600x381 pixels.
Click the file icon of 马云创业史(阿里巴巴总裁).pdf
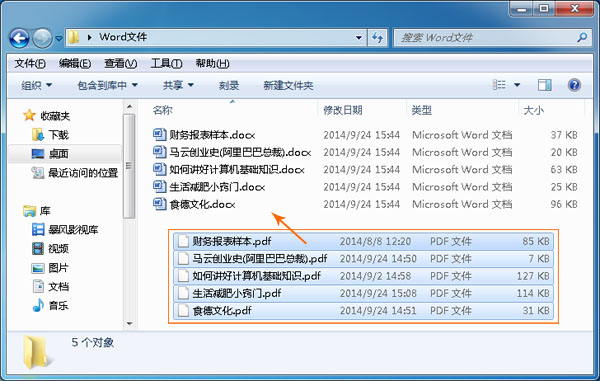click(x=183, y=259)
